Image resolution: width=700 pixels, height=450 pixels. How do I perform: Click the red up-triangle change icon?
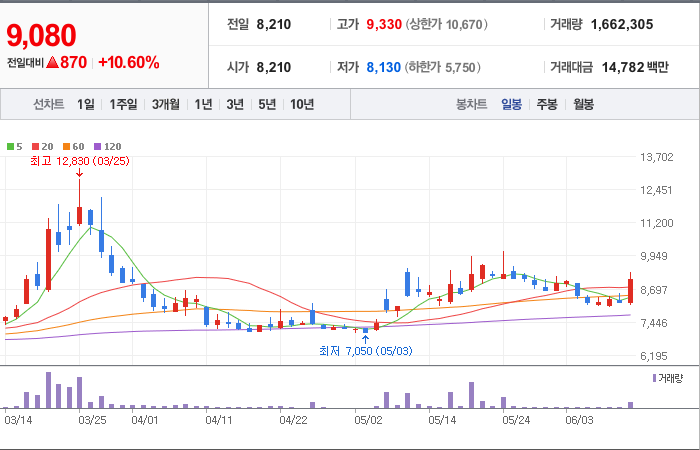pyautogui.click(x=52, y=63)
